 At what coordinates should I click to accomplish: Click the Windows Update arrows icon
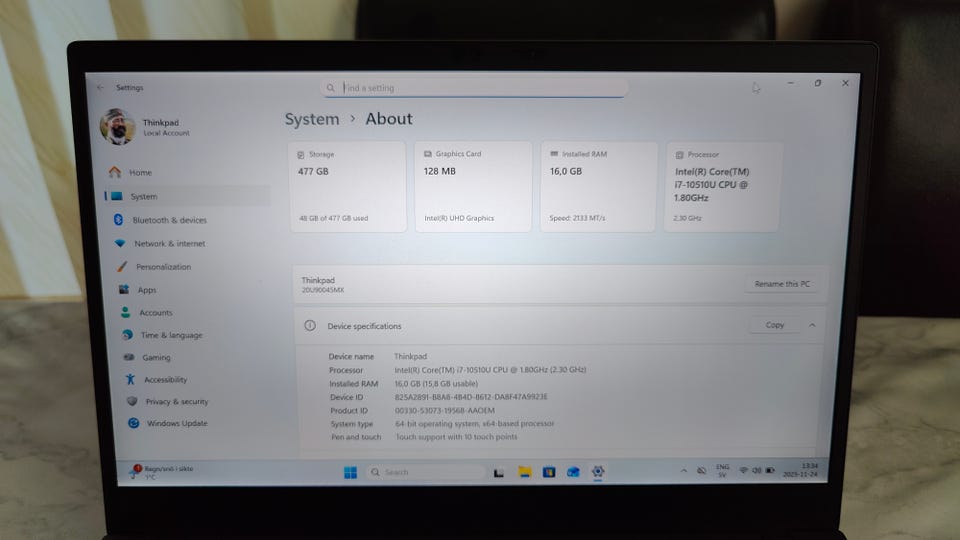point(133,423)
